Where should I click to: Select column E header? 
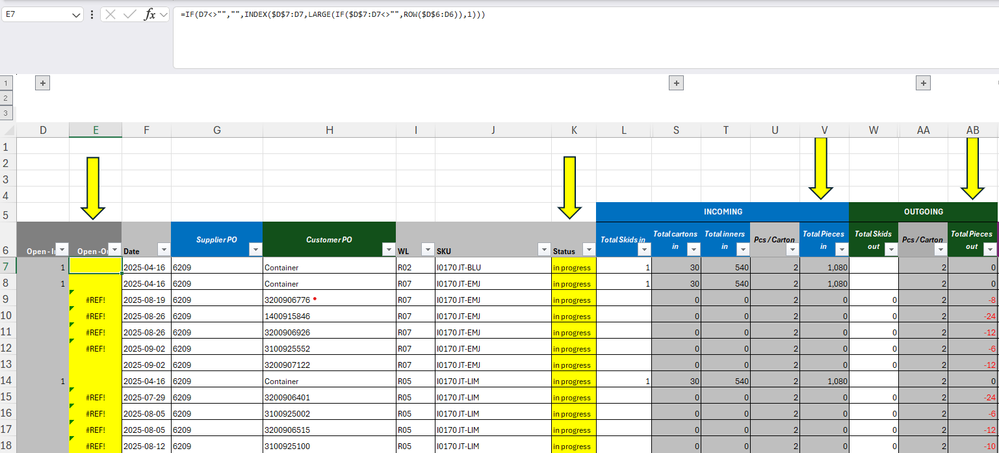coord(96,130)
